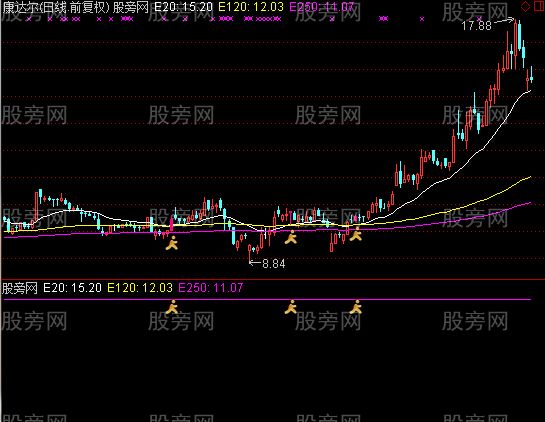Select the middle running-man marker in the indicator sub-panel
Screen dimensions: 545x422
[291, 307]
